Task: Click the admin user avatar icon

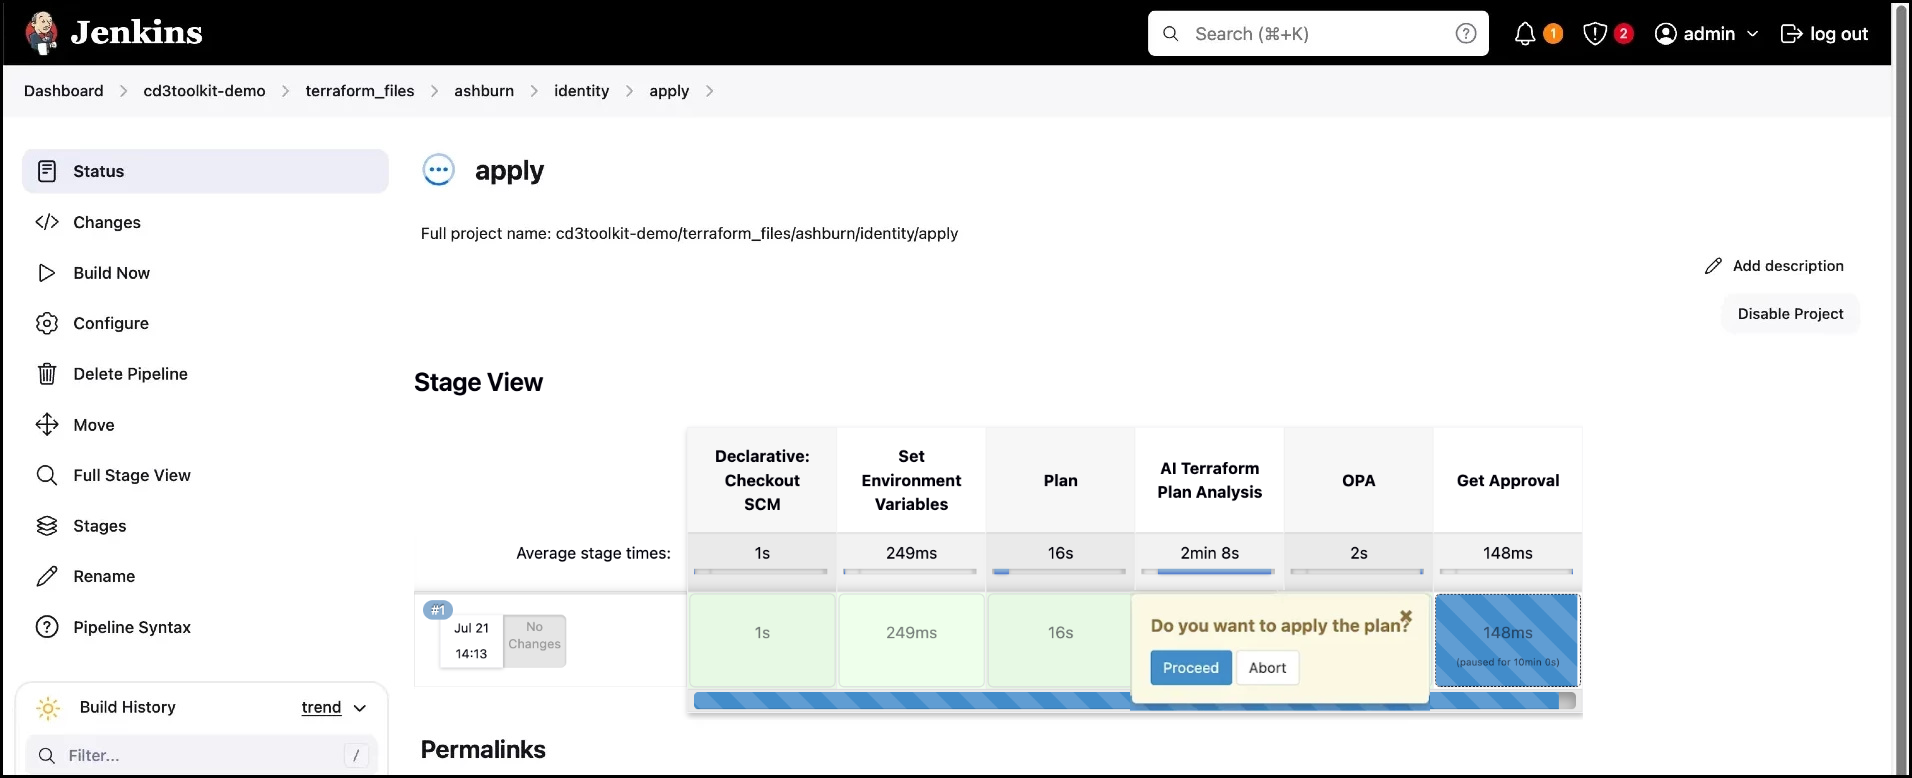Action: click(x=1666, y=34)
